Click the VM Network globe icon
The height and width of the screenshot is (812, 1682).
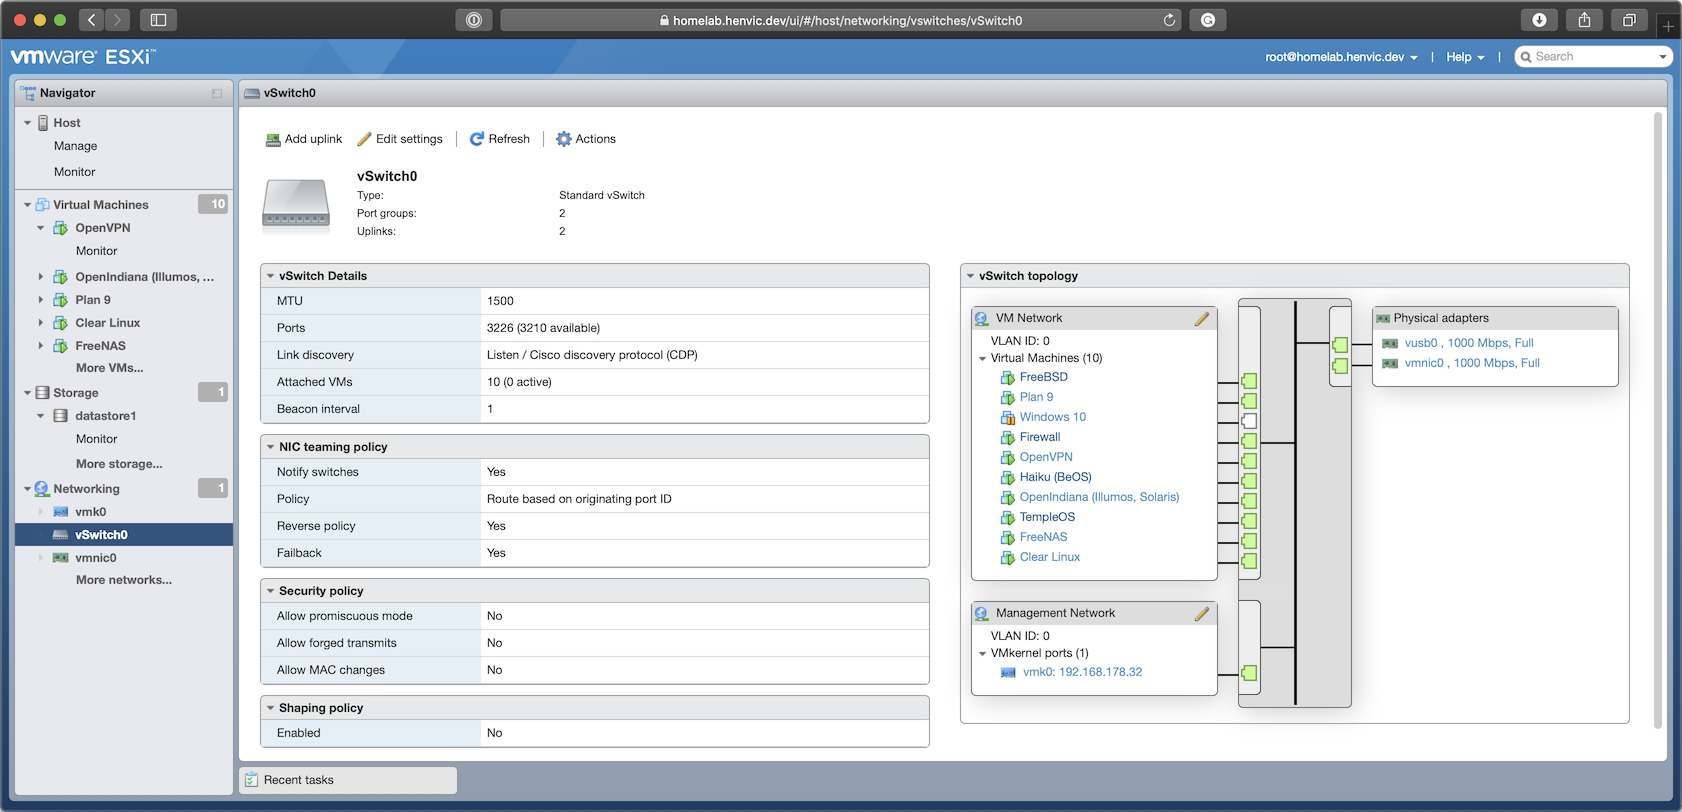(982, 319)
